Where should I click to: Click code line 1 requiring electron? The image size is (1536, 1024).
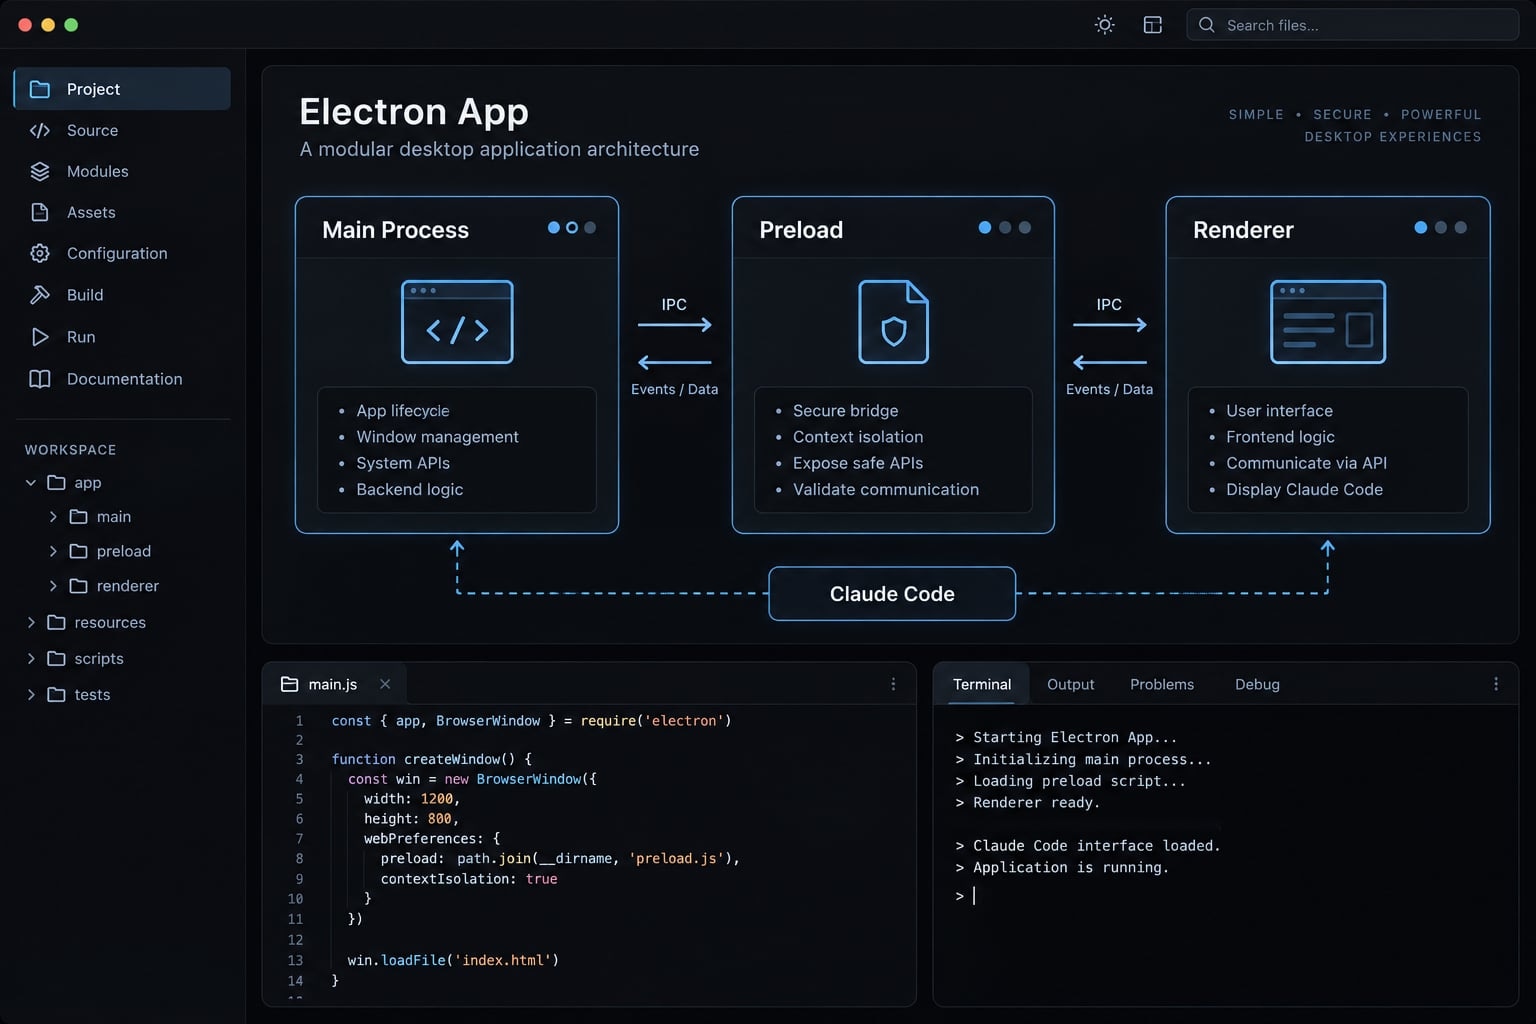point(531,721)
